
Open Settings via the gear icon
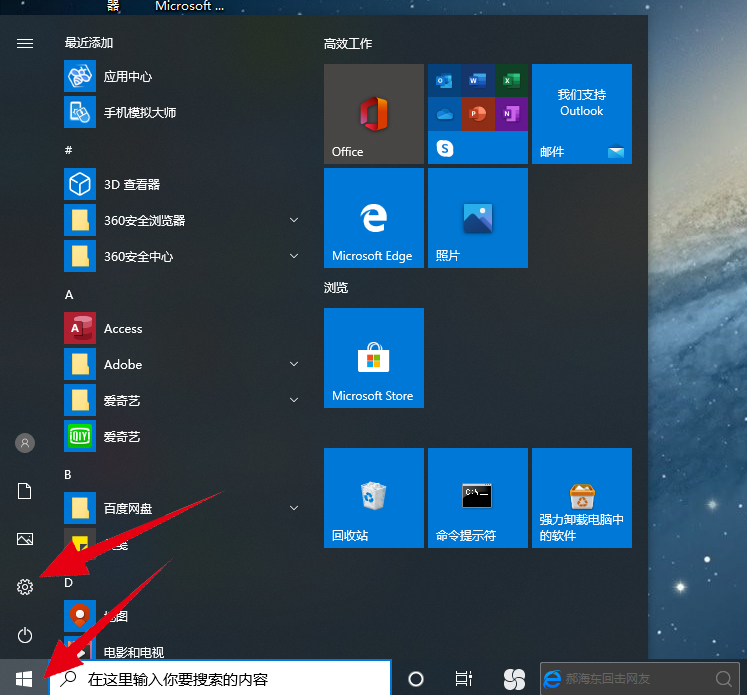coord(25,587)
